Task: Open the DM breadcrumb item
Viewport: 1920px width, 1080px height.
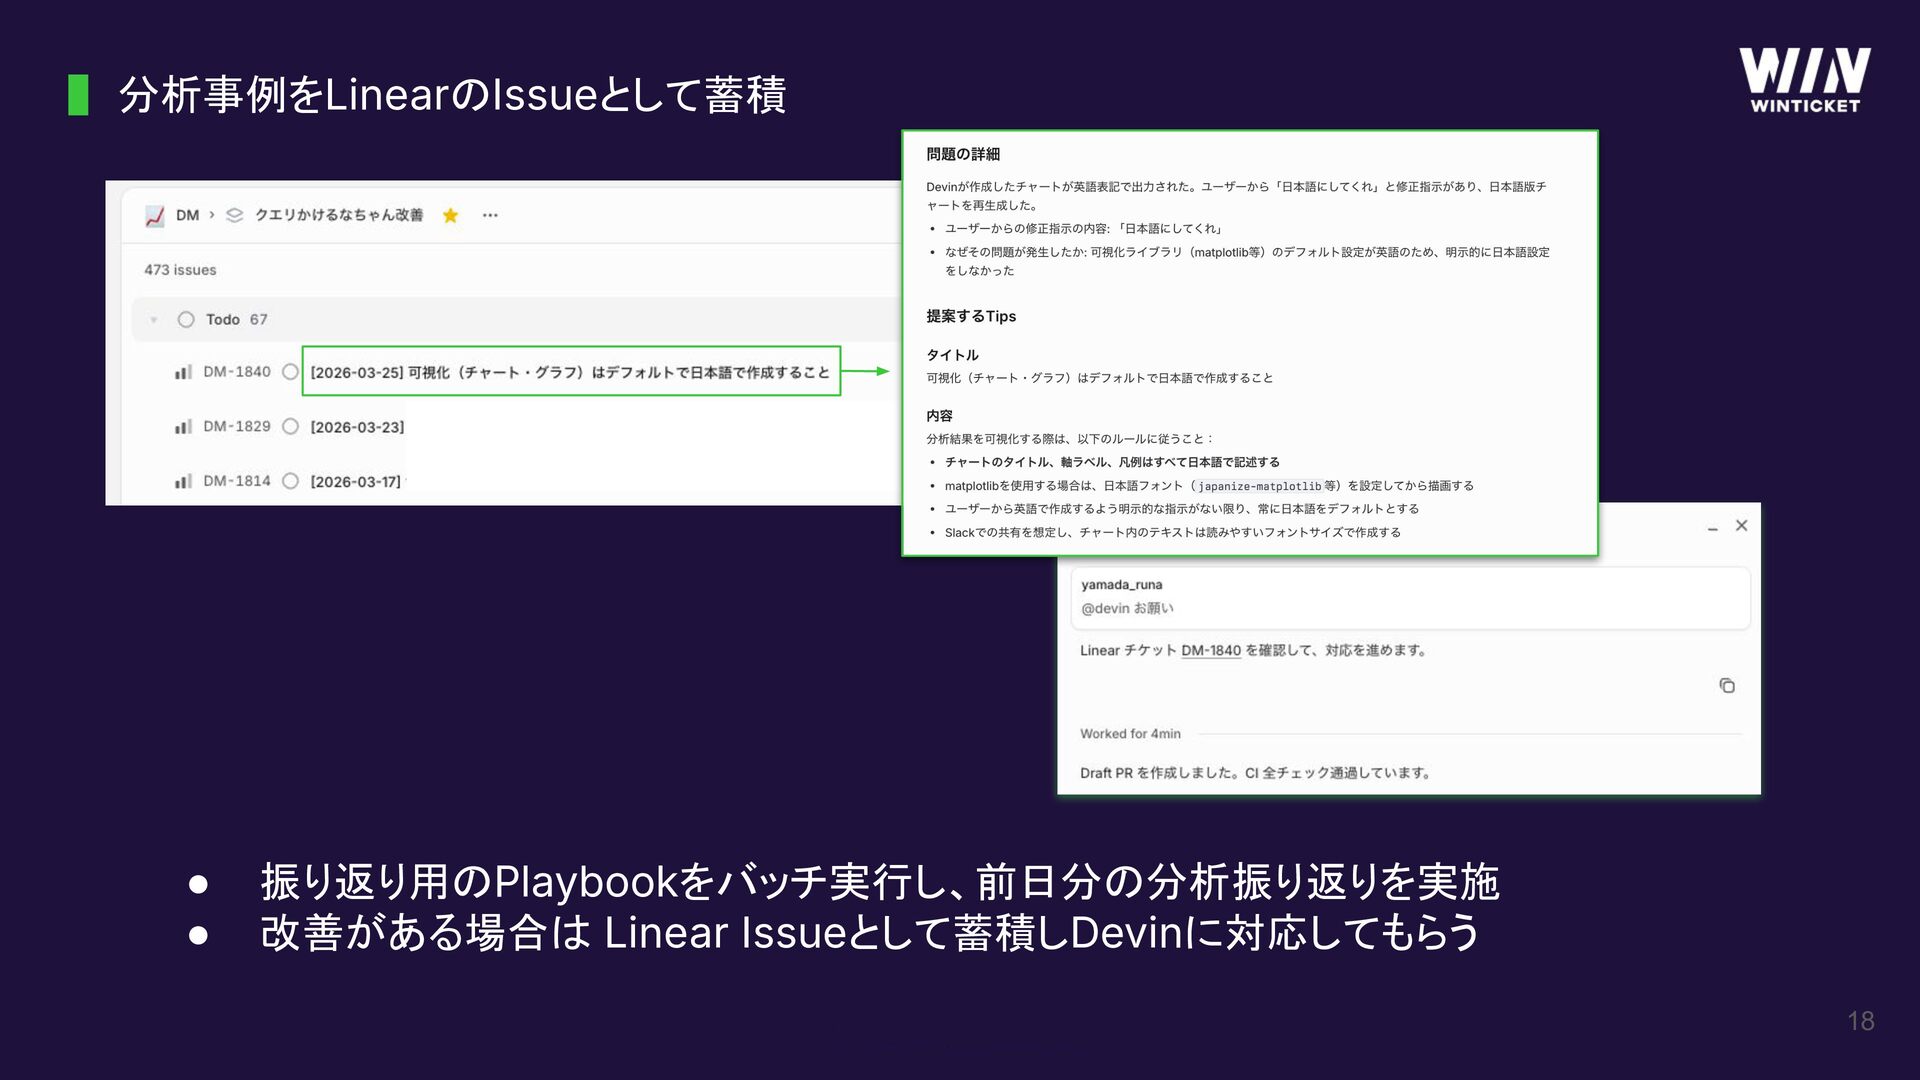Action: tap(187, 215)
